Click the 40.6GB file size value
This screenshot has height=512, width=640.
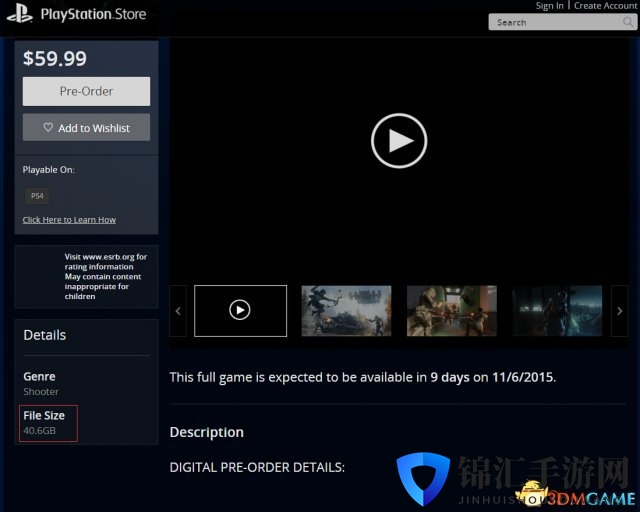pos(39,431)
